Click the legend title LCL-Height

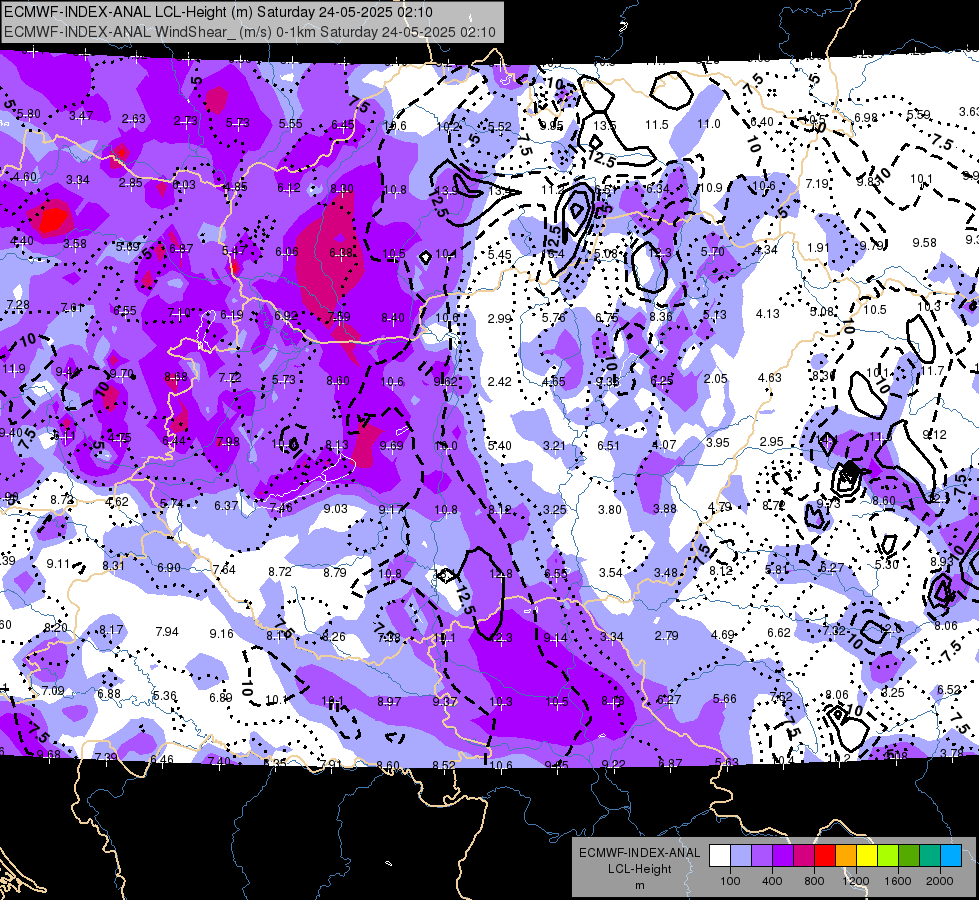point(639,869)
